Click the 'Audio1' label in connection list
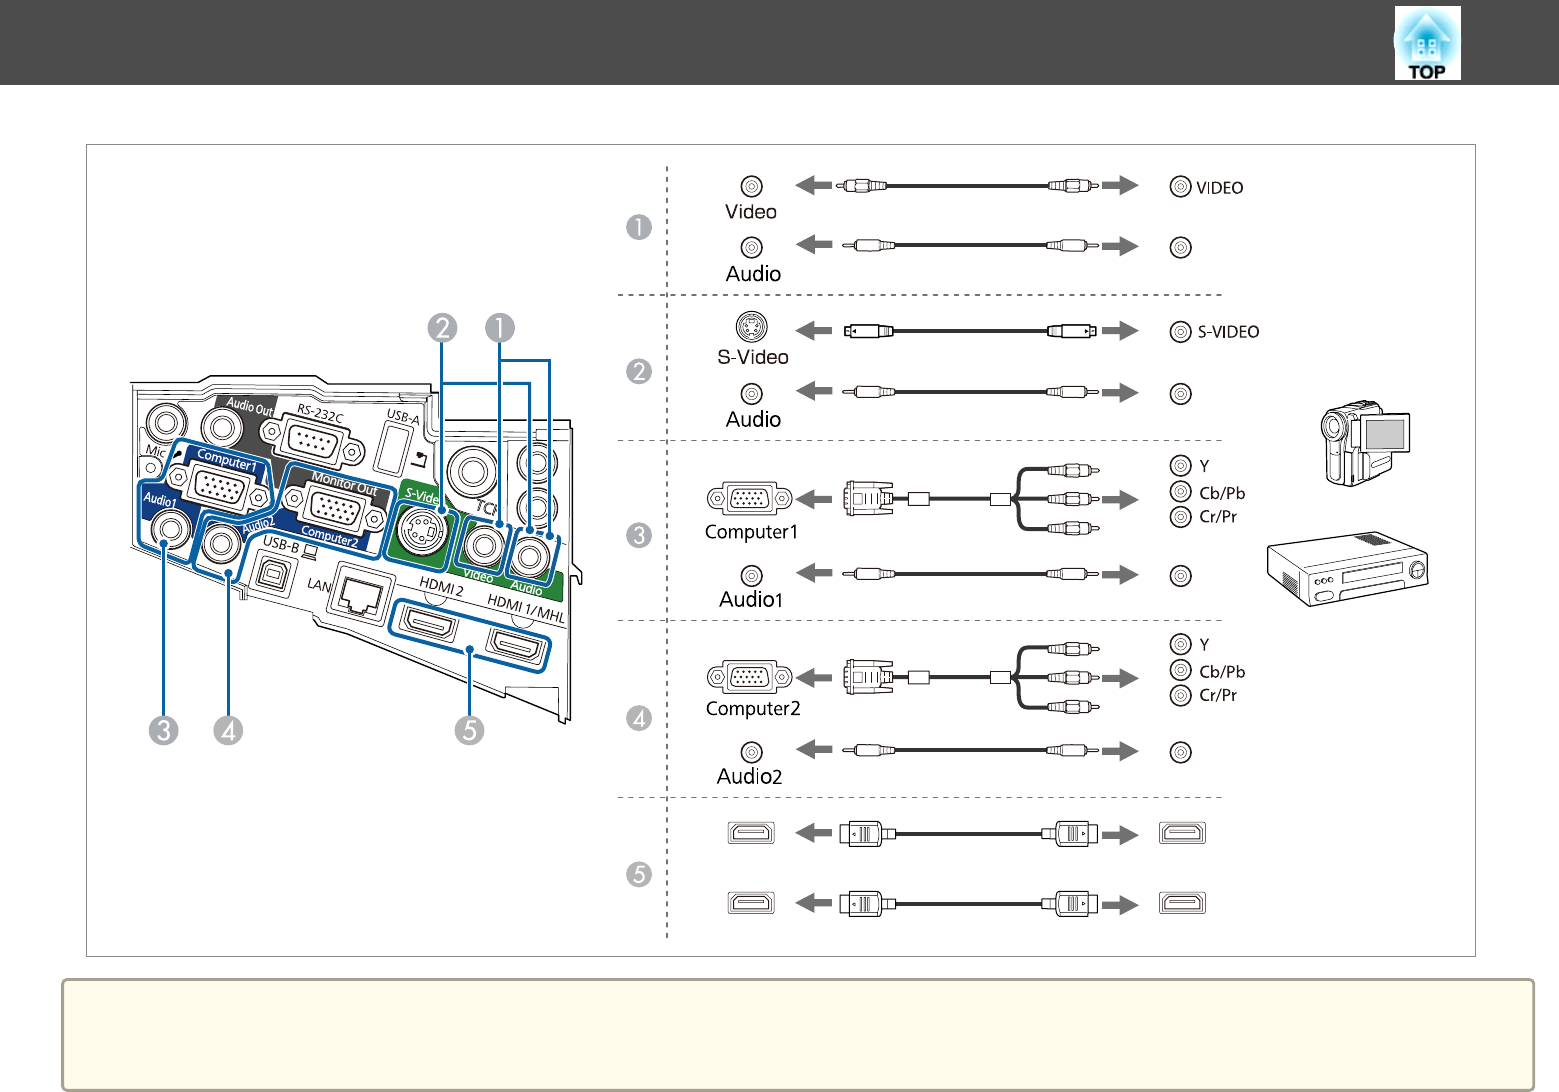Image resolution: width=1559 pixels, height=1092 pixels. coord(751,599)
